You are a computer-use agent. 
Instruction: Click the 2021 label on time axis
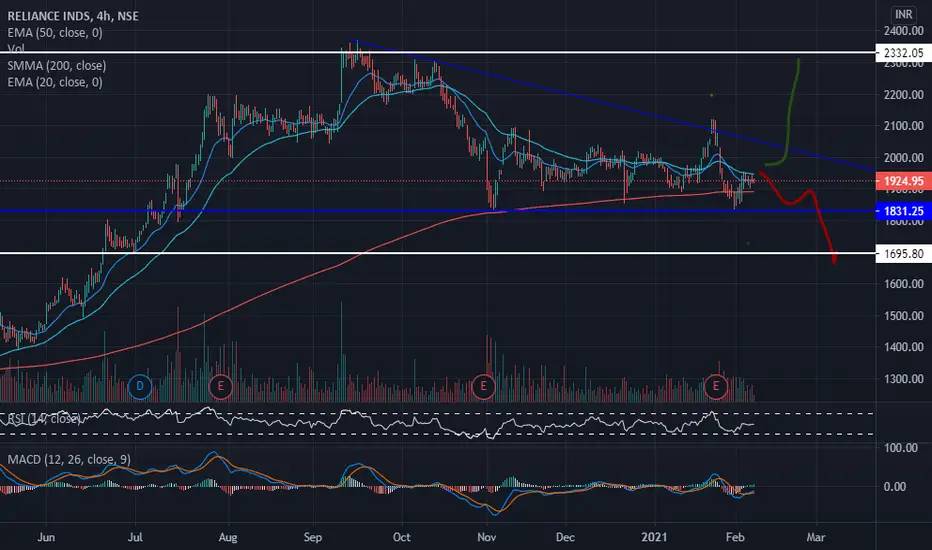pos(654,537)
